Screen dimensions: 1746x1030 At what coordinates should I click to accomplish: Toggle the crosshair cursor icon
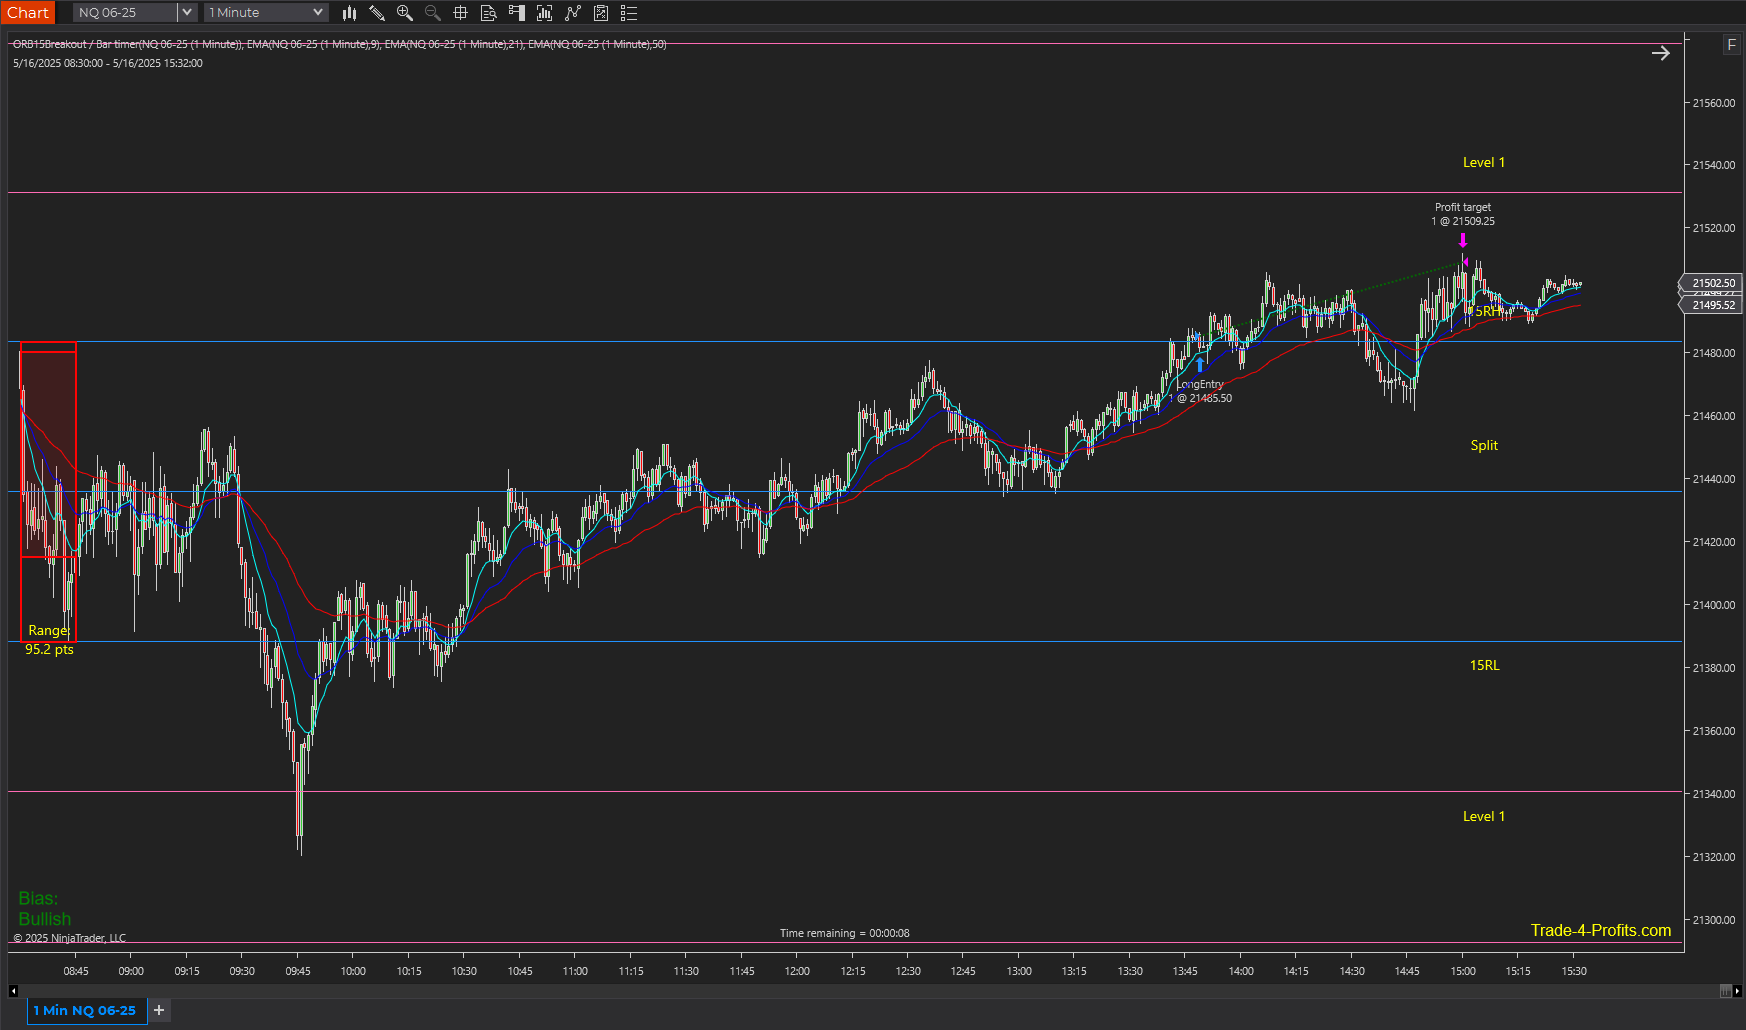(461, 13)
